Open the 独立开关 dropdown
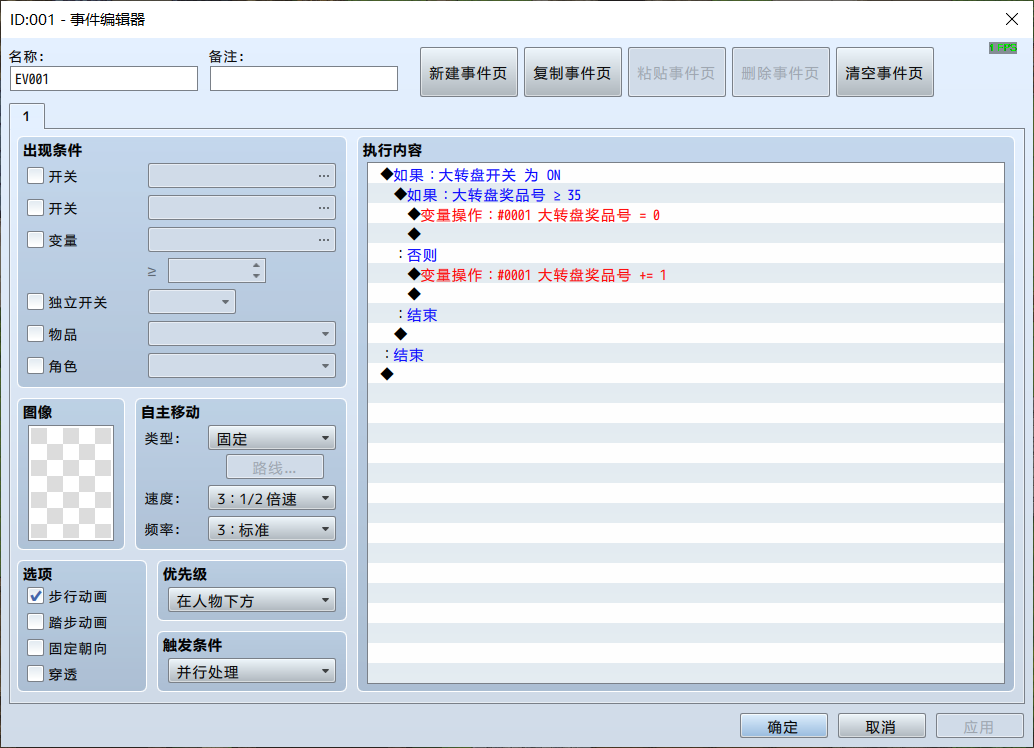Image resolution: width=1034 pixels, height=748 pixels. coord(192,302)
